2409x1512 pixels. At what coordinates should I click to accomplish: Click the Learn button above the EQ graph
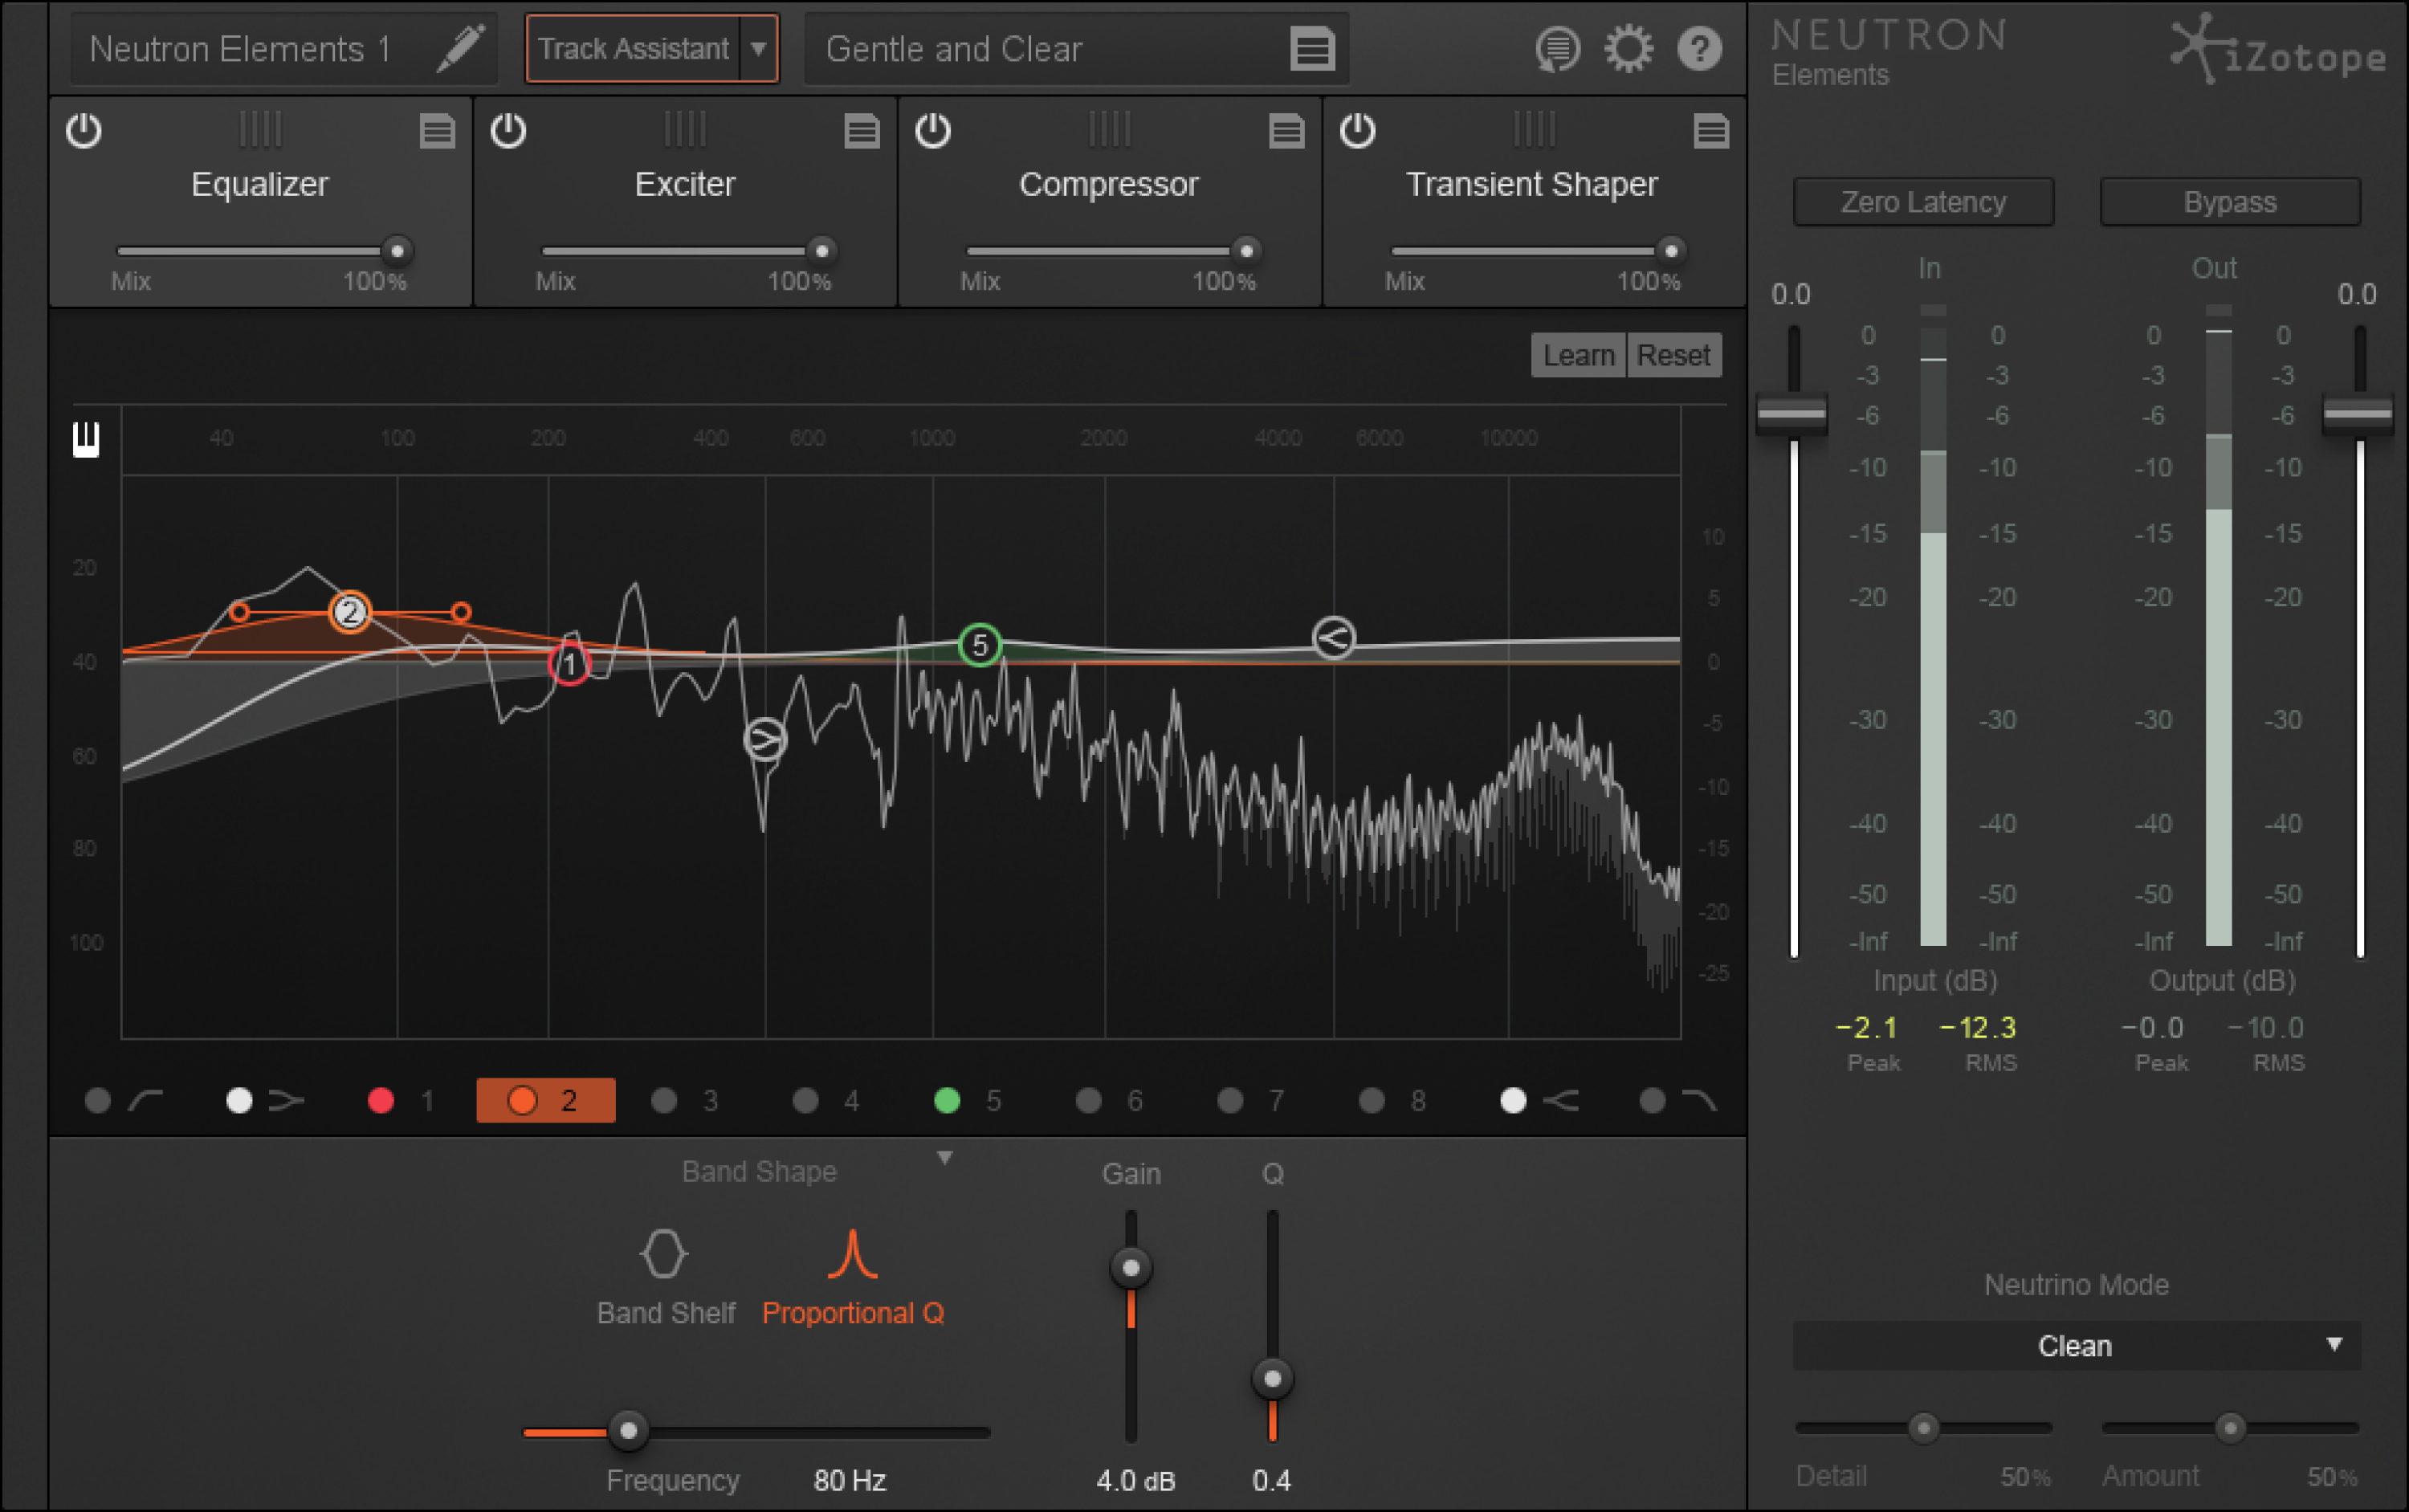click(x=1579, y=355)
